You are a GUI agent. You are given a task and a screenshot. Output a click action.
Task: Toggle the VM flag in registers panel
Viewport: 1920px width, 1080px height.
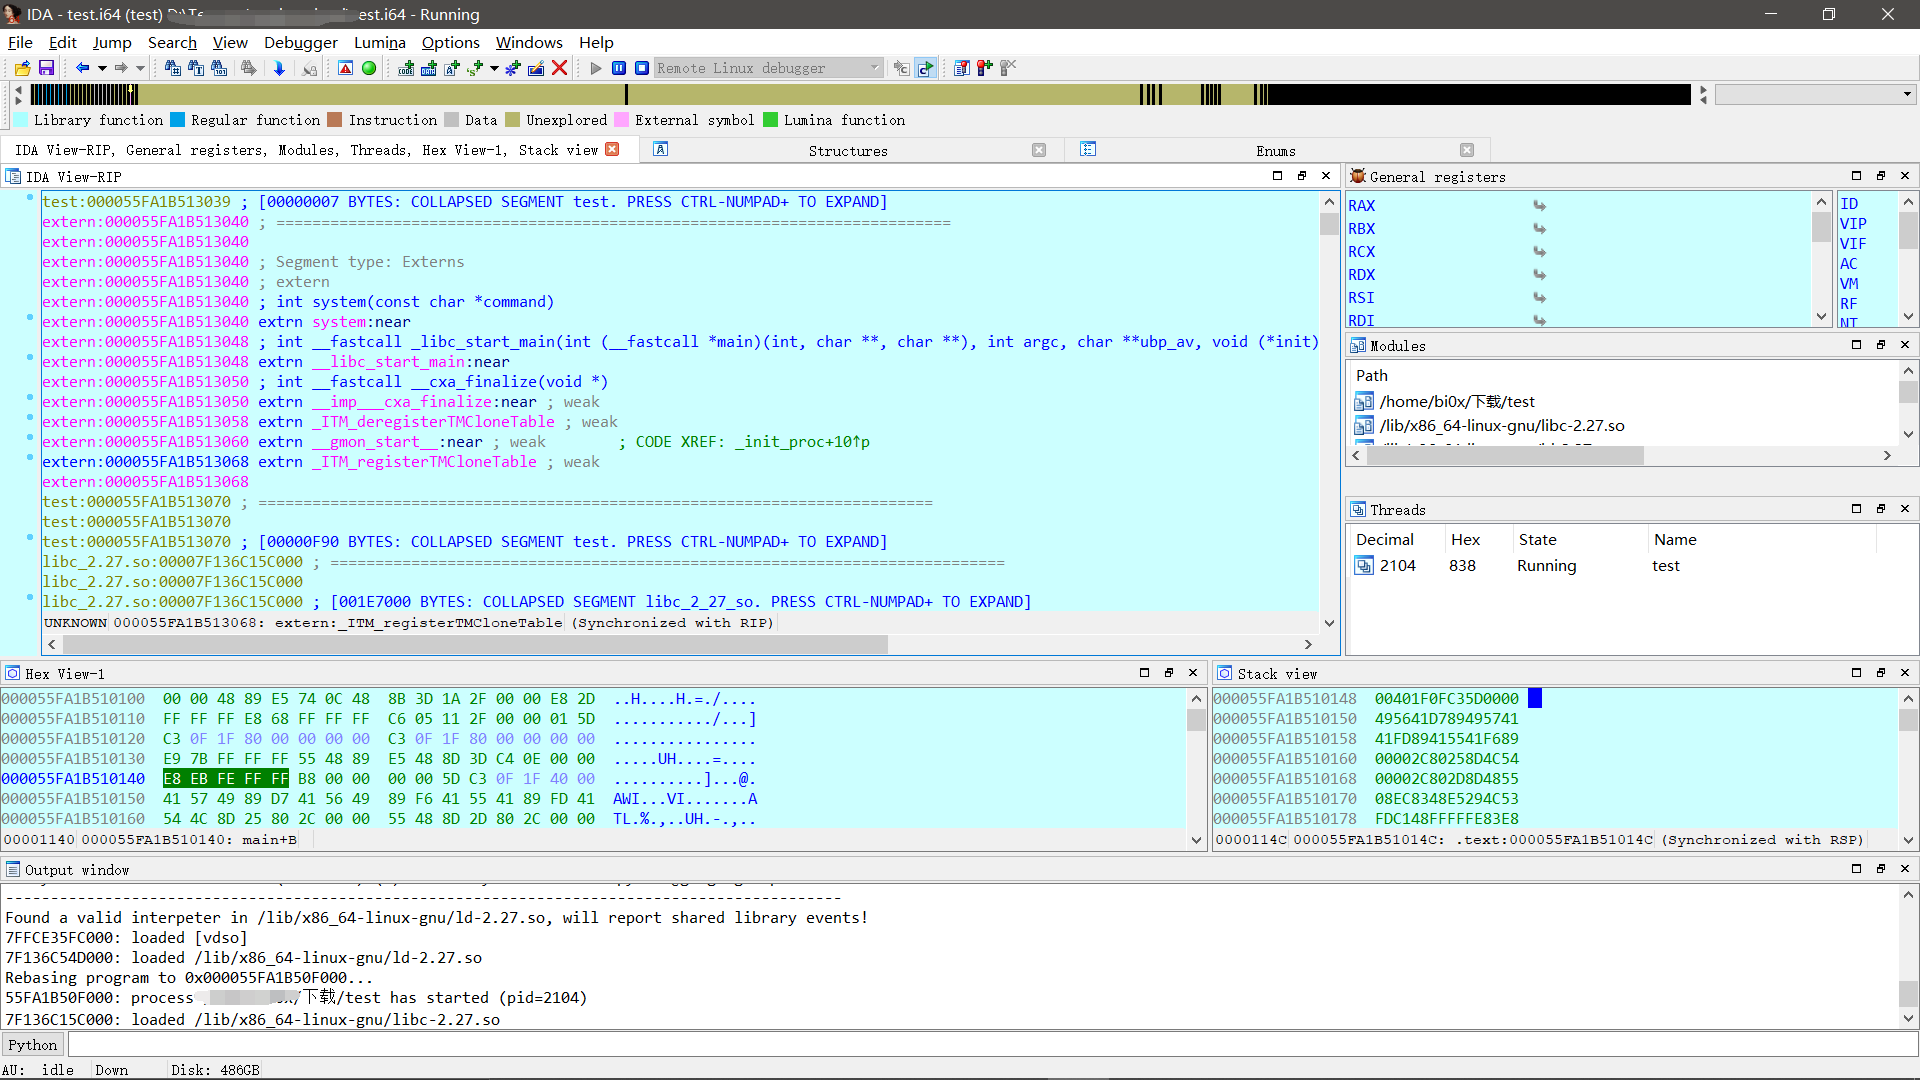pyautogui.click(x=1849, y=283)
